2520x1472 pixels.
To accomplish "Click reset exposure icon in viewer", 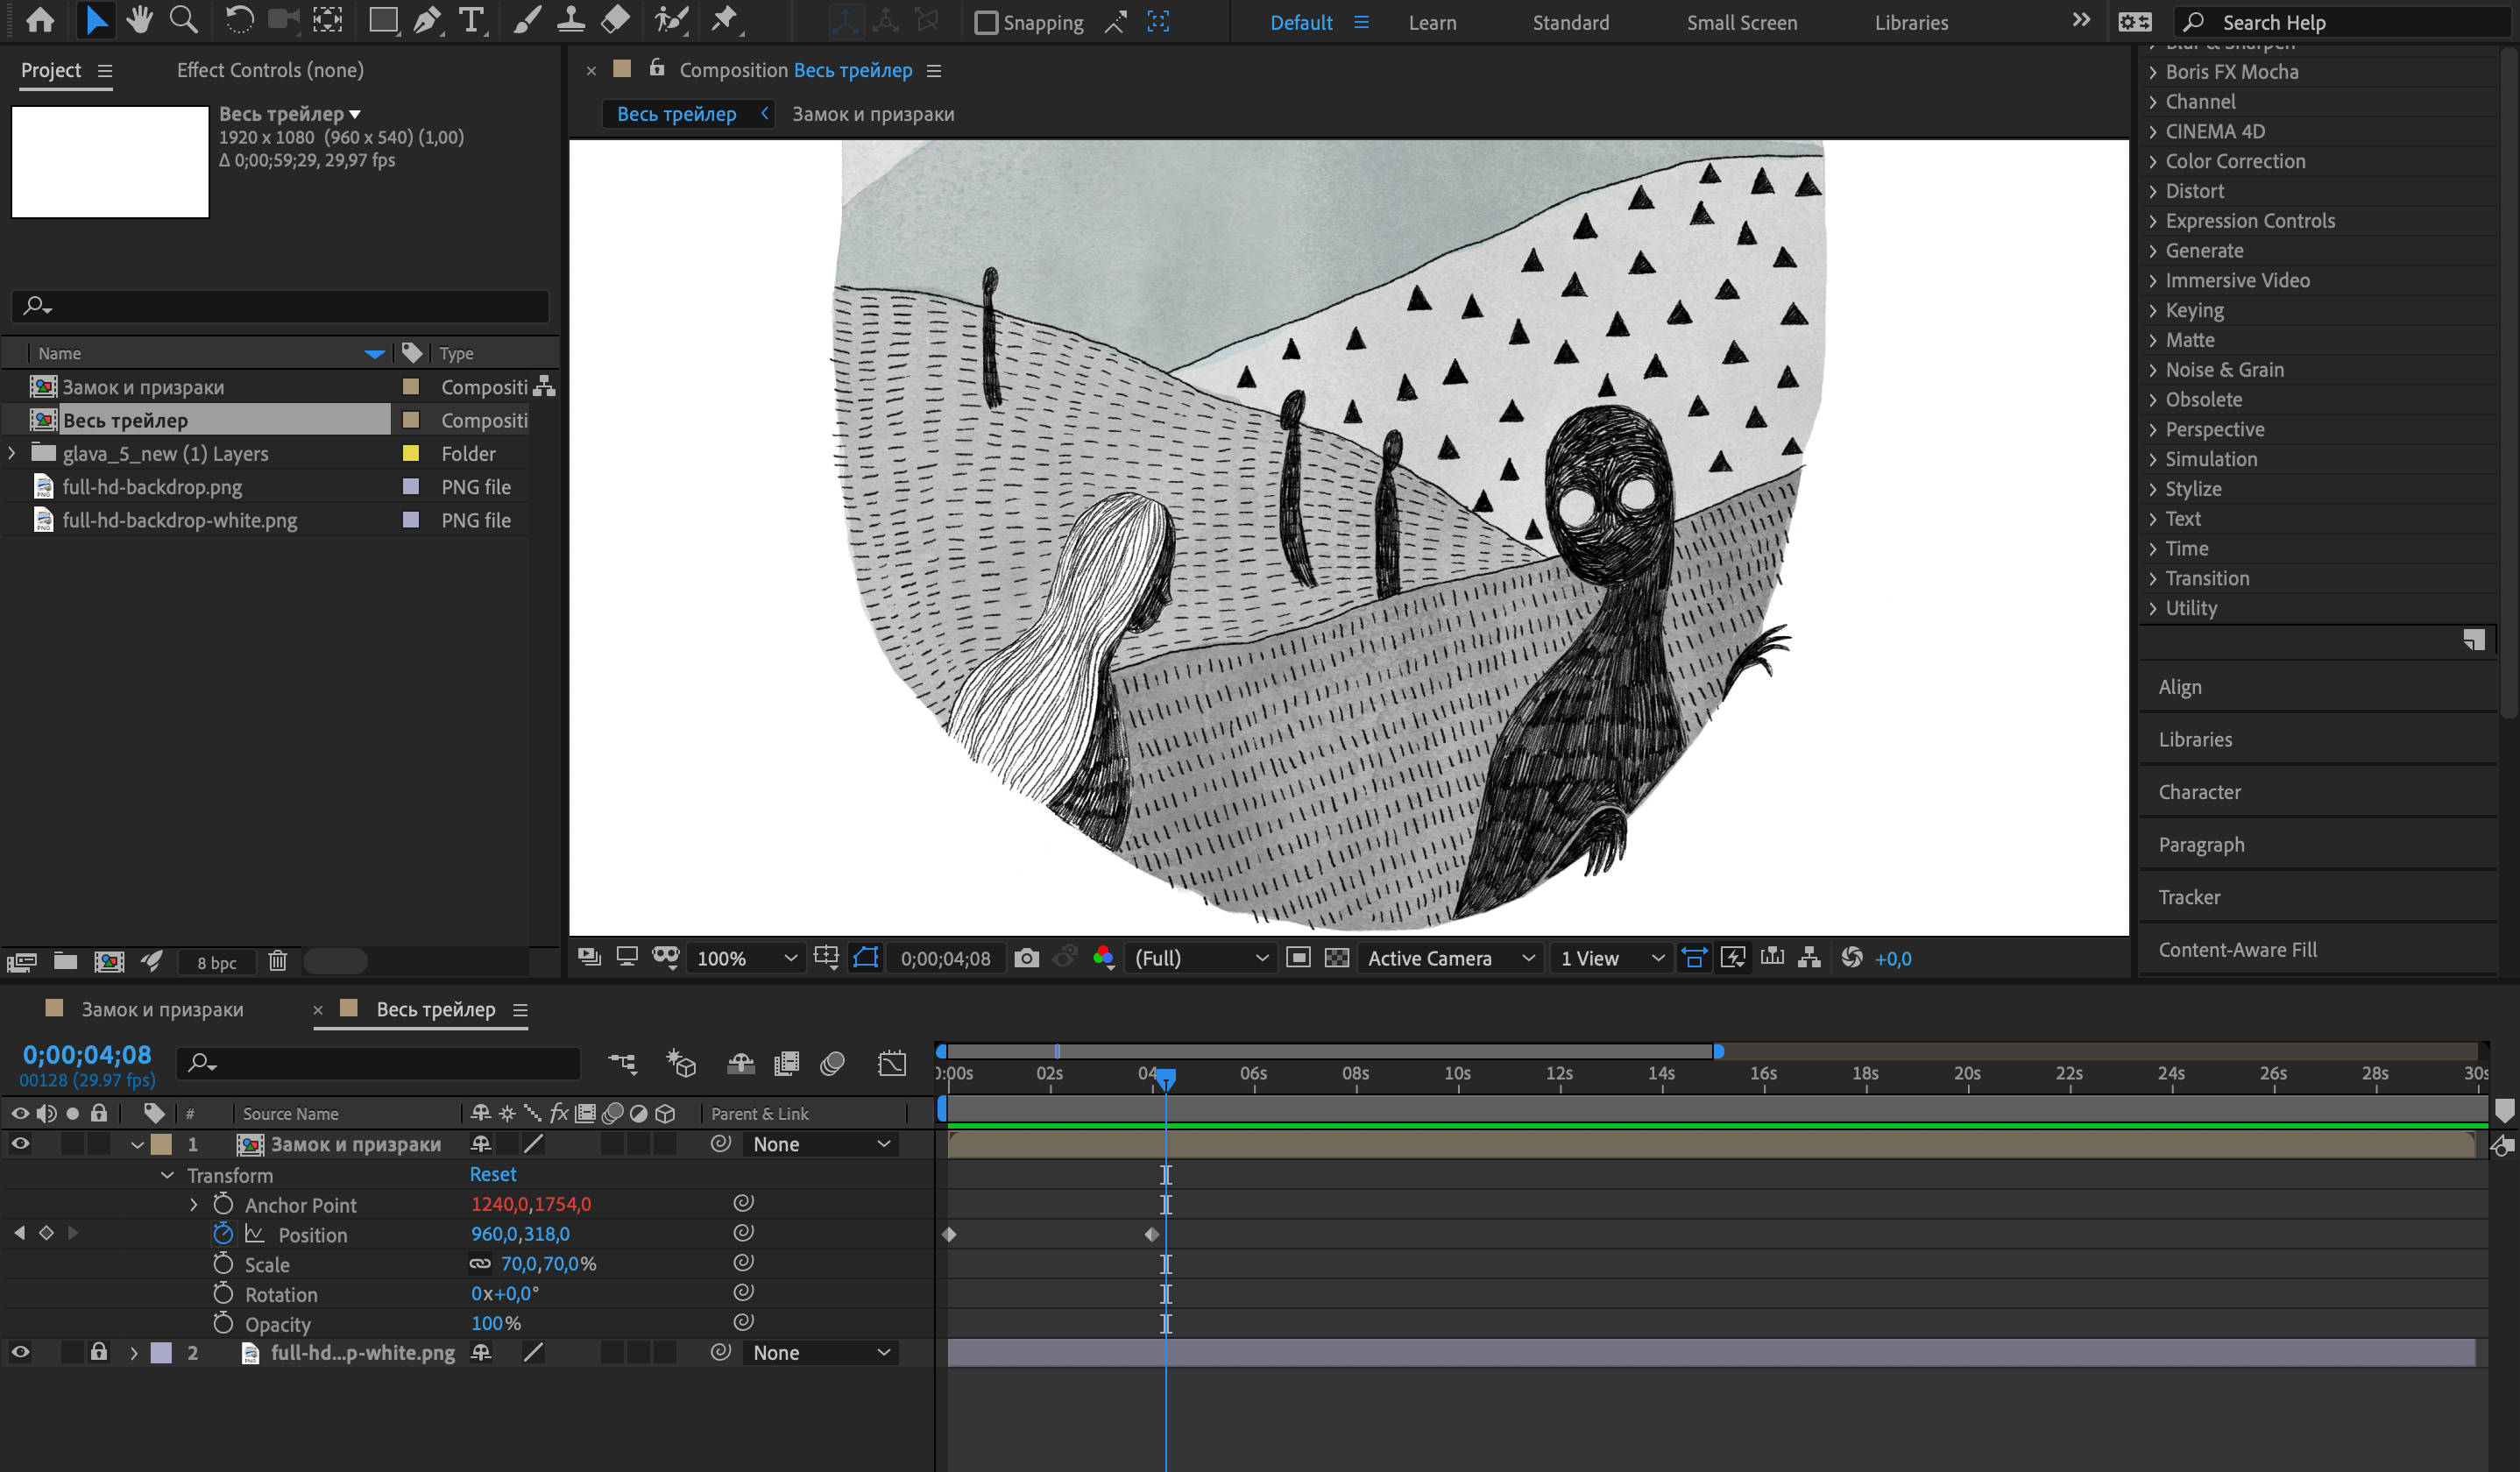I will (1851, 958).
